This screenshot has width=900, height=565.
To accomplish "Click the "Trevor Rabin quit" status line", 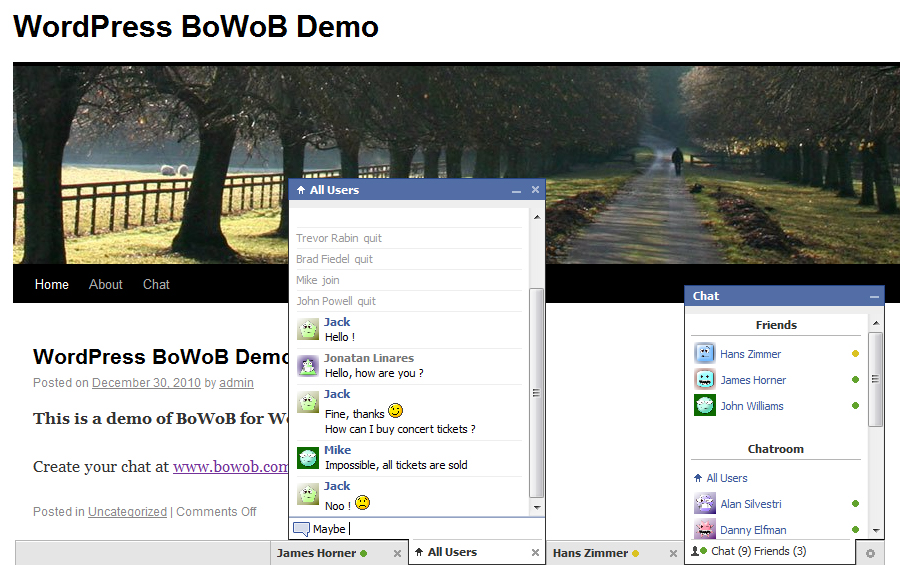I will [x=339, y=238].
